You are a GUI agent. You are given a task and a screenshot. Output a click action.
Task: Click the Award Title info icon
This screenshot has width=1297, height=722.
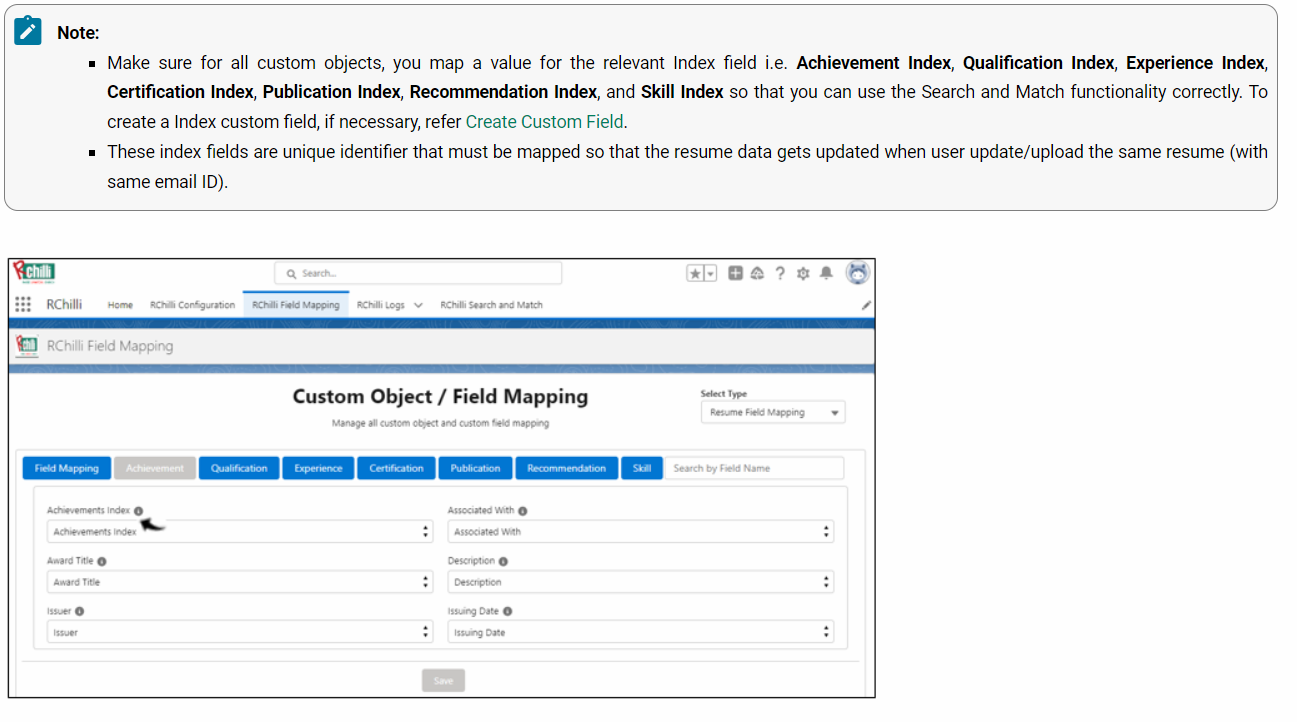pyautogui.click(x=102, y=562)
